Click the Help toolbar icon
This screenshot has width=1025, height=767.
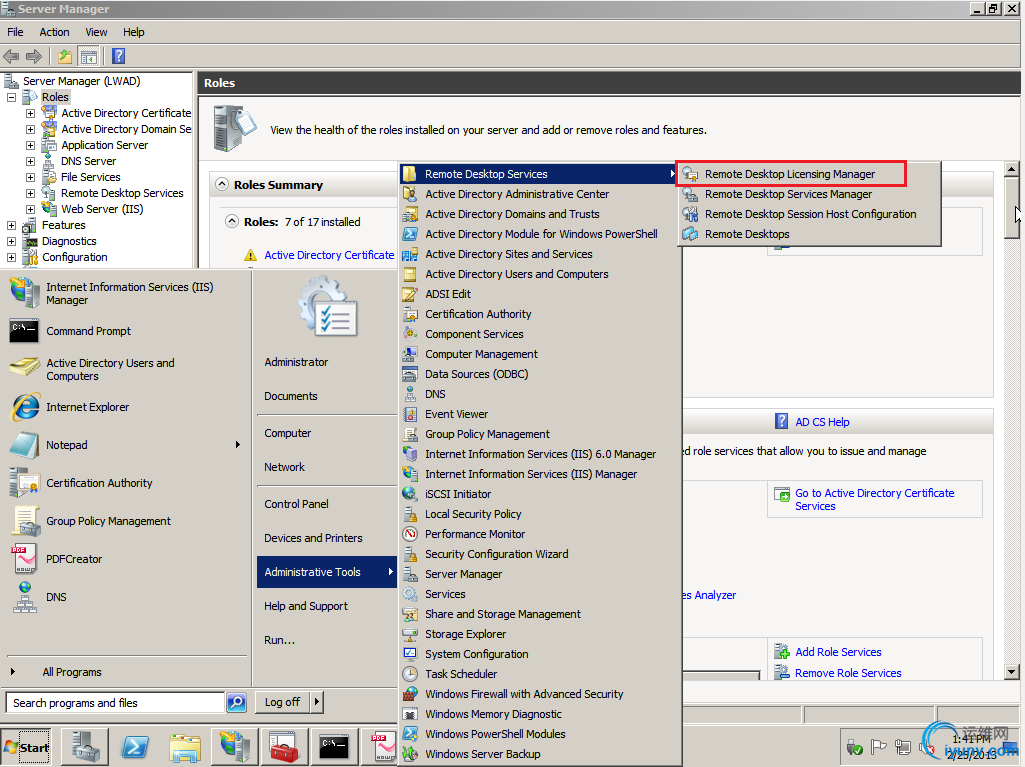[x=118, y=57]
